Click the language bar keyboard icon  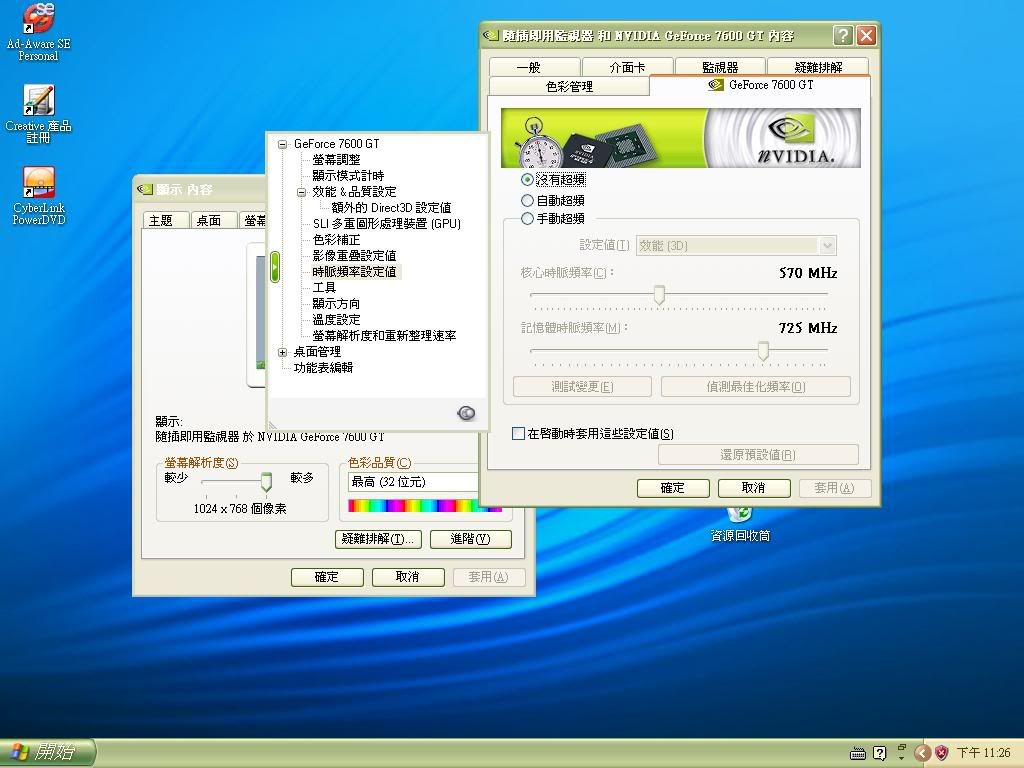(858, 753)
